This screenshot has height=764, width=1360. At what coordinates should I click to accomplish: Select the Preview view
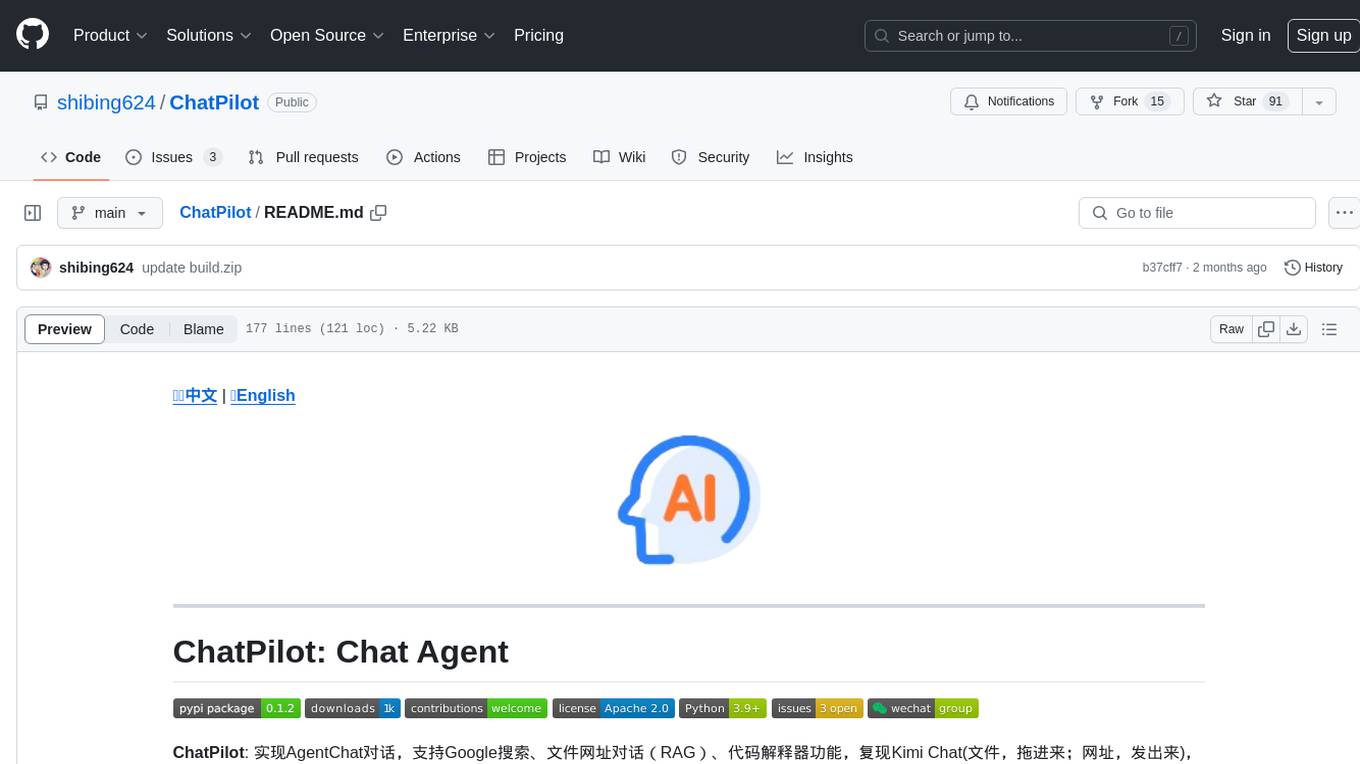pyautogui.click(x=65, y=329)
